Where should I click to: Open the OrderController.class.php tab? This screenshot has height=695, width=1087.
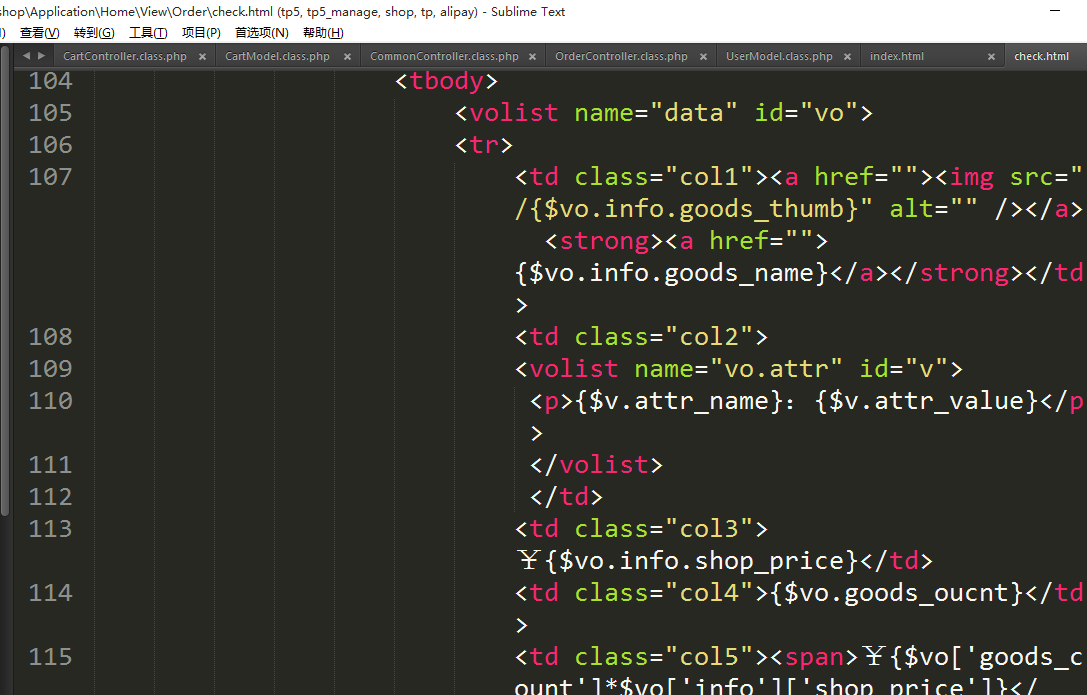621,57
